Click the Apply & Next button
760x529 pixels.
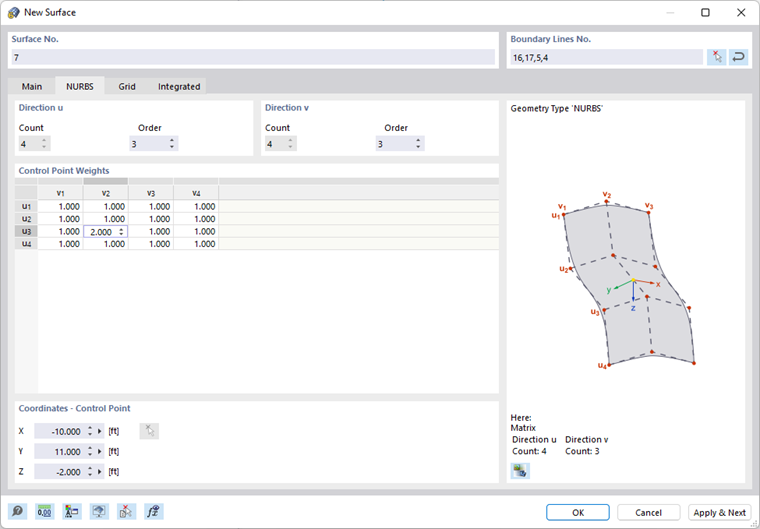click(x=719, y=513)
